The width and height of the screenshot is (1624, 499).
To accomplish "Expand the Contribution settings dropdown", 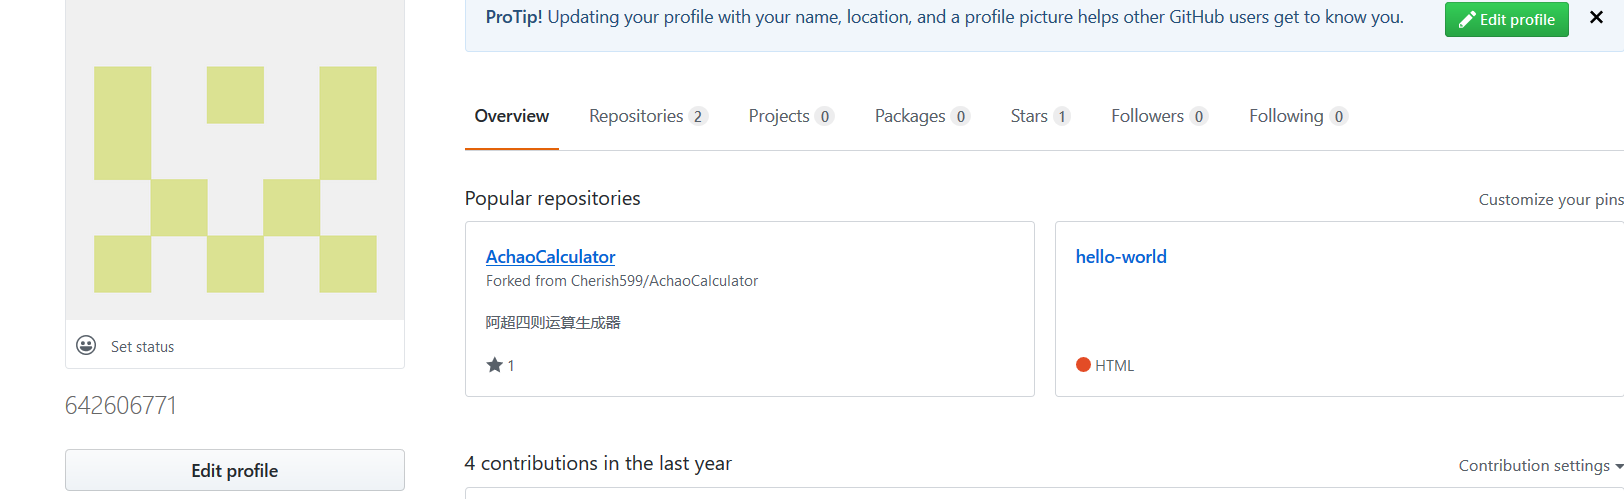I will pos(1540,465).
